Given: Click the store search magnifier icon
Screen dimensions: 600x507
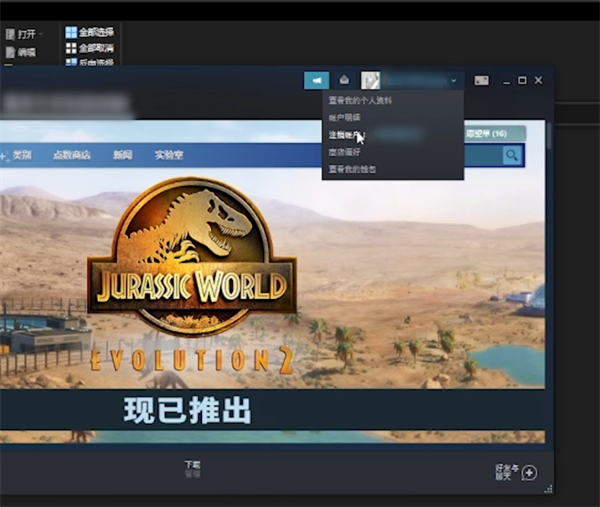Looking at the screenshot, I should [x=512, y=155].
